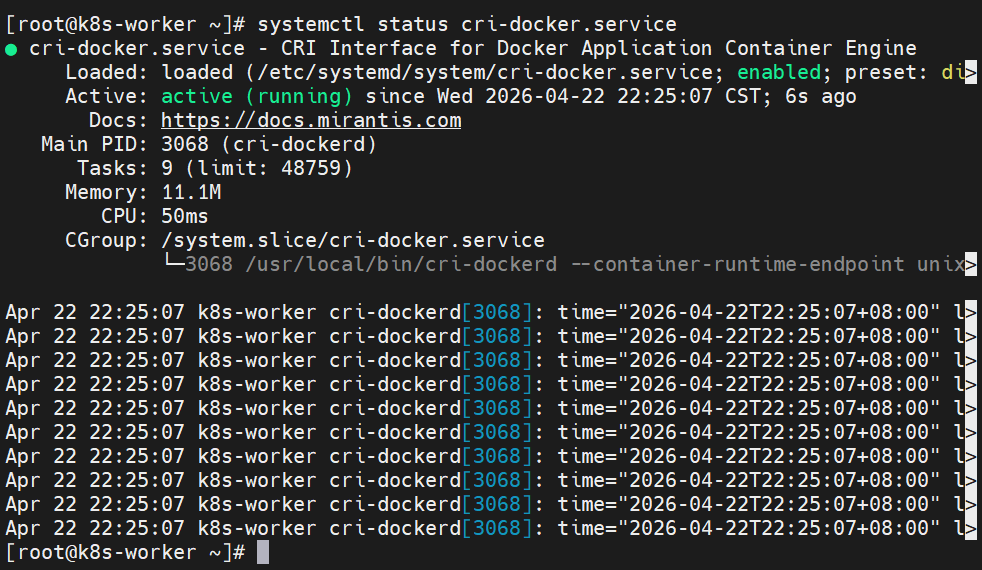The height and width of the screenshot is (570, 982).
Task: Click the truncation arrow on the first log line
Action: point(970,312)
